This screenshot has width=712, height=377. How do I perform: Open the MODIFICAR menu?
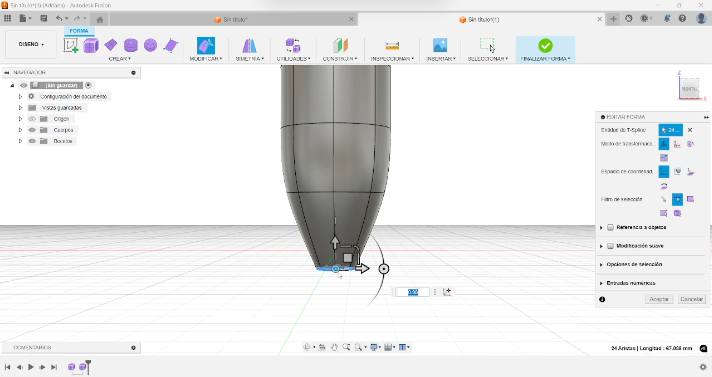click(x=206, y=59)
